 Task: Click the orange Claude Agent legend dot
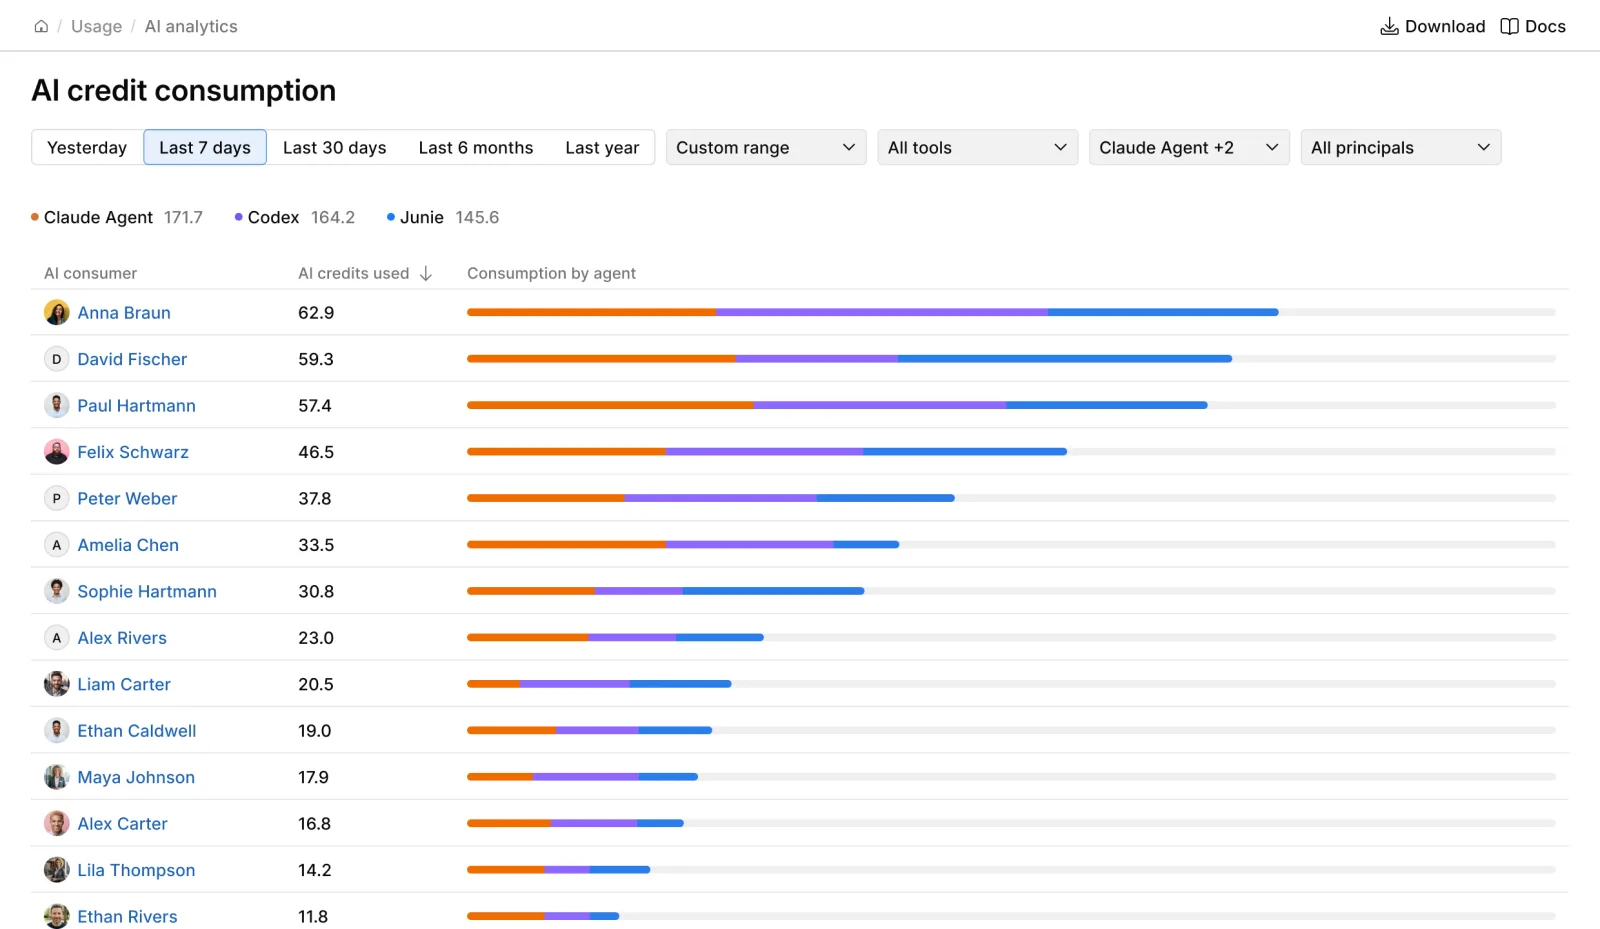click(35, 217)
